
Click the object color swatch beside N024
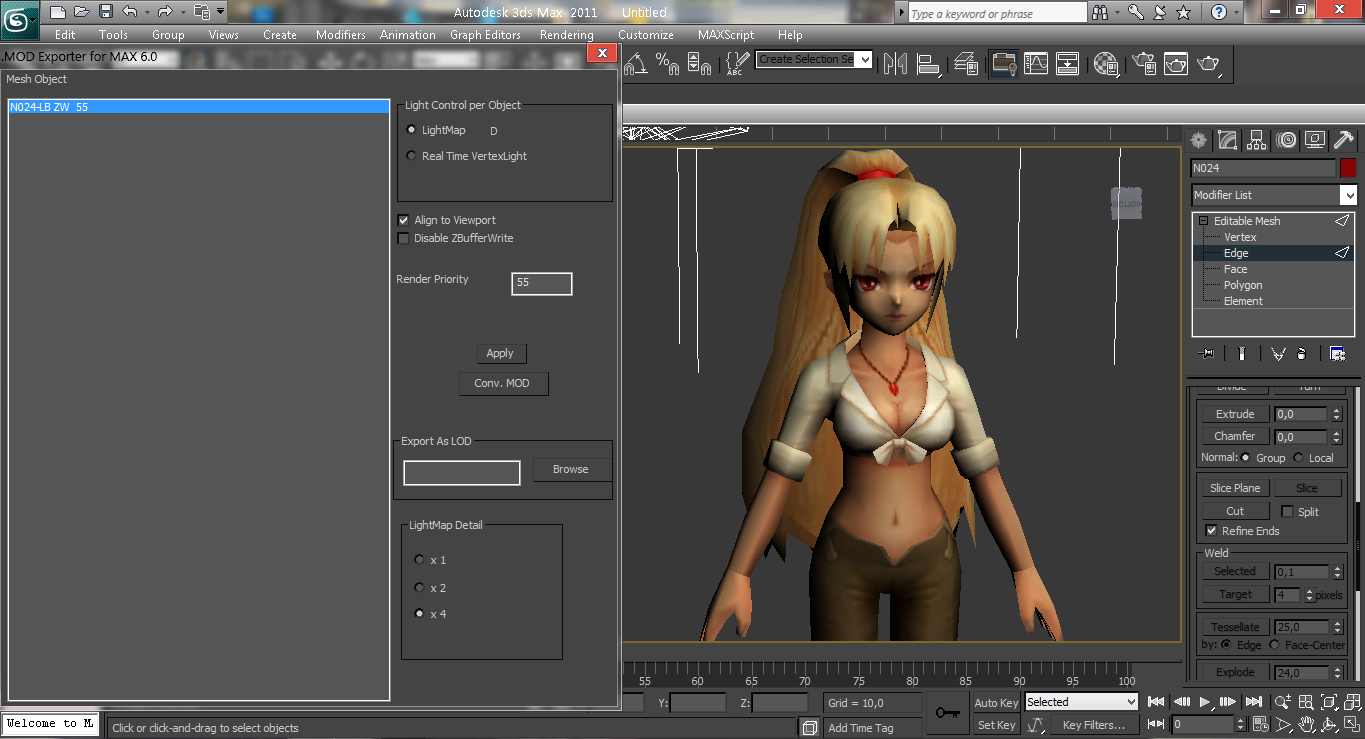click(1348, 168)
